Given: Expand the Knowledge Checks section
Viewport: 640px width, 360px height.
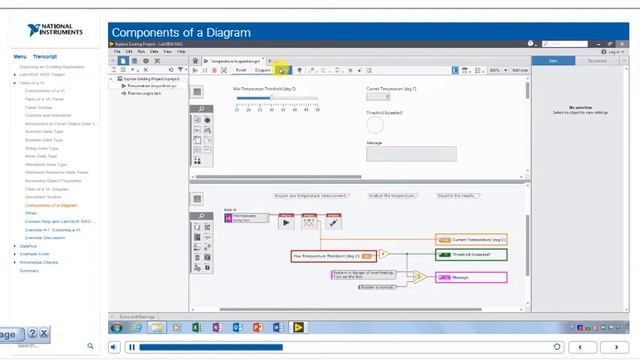Looking at the screenshot, I should tap(15, 262).
